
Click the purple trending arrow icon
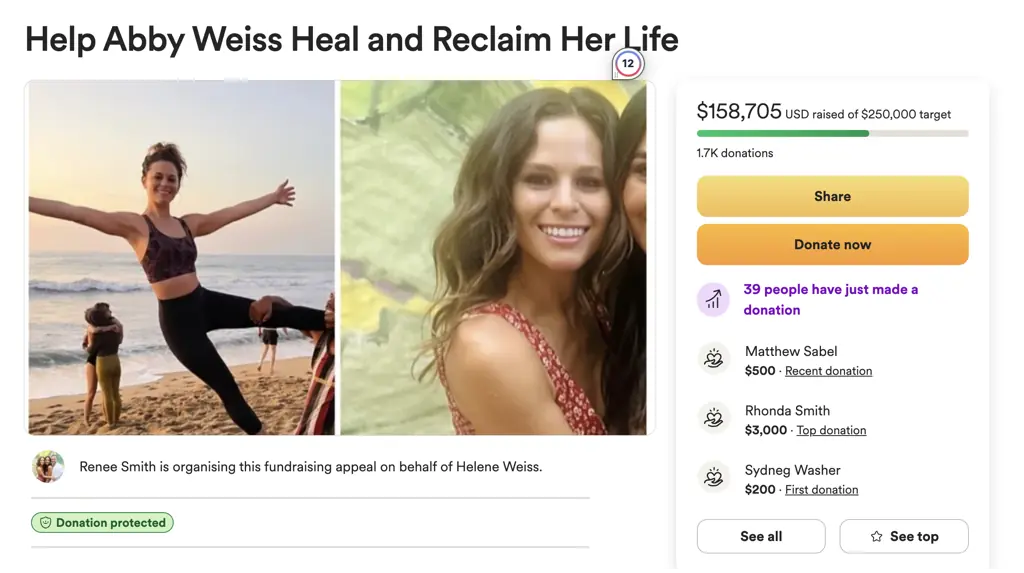(713, 299)
